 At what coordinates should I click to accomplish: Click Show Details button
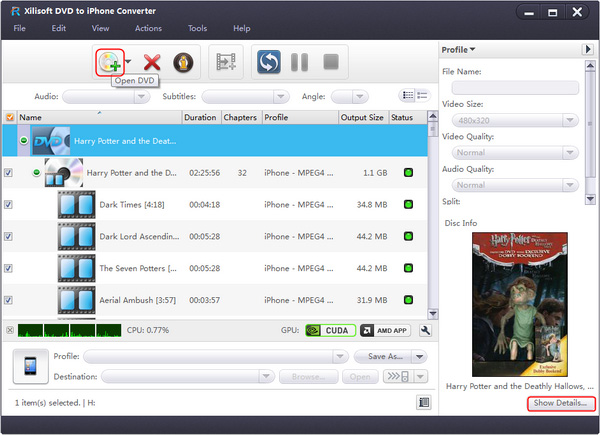click(x=561, y=403)
